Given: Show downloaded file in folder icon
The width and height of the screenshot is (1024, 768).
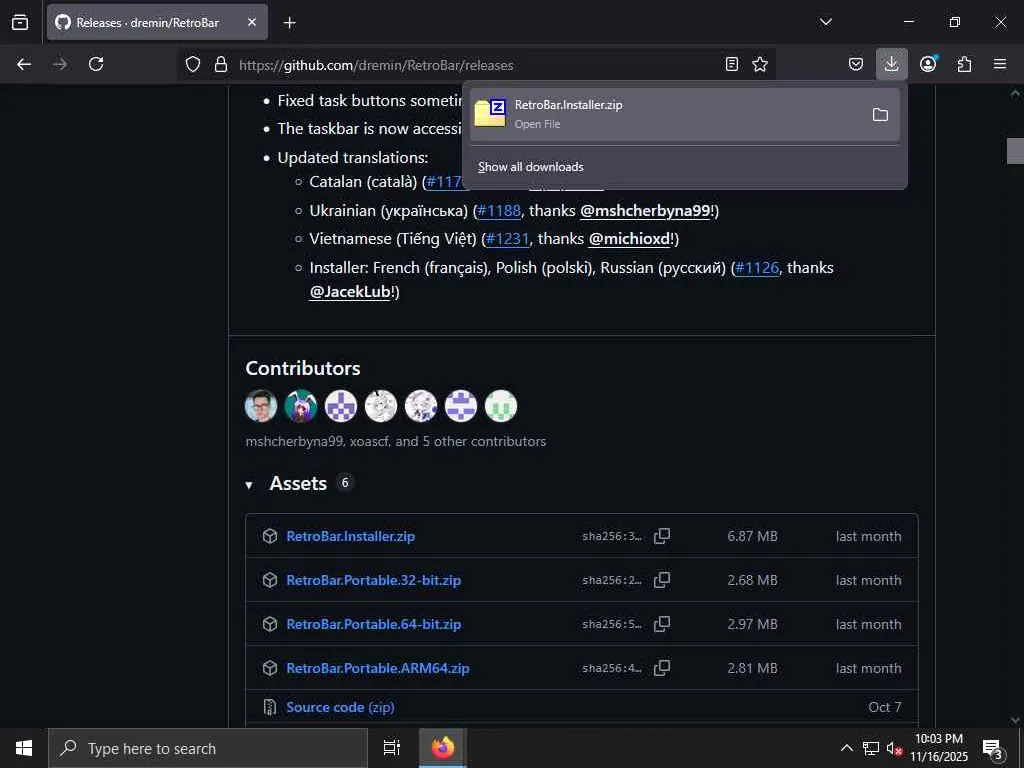Looking at the screenshot, I should coord(880,115).
